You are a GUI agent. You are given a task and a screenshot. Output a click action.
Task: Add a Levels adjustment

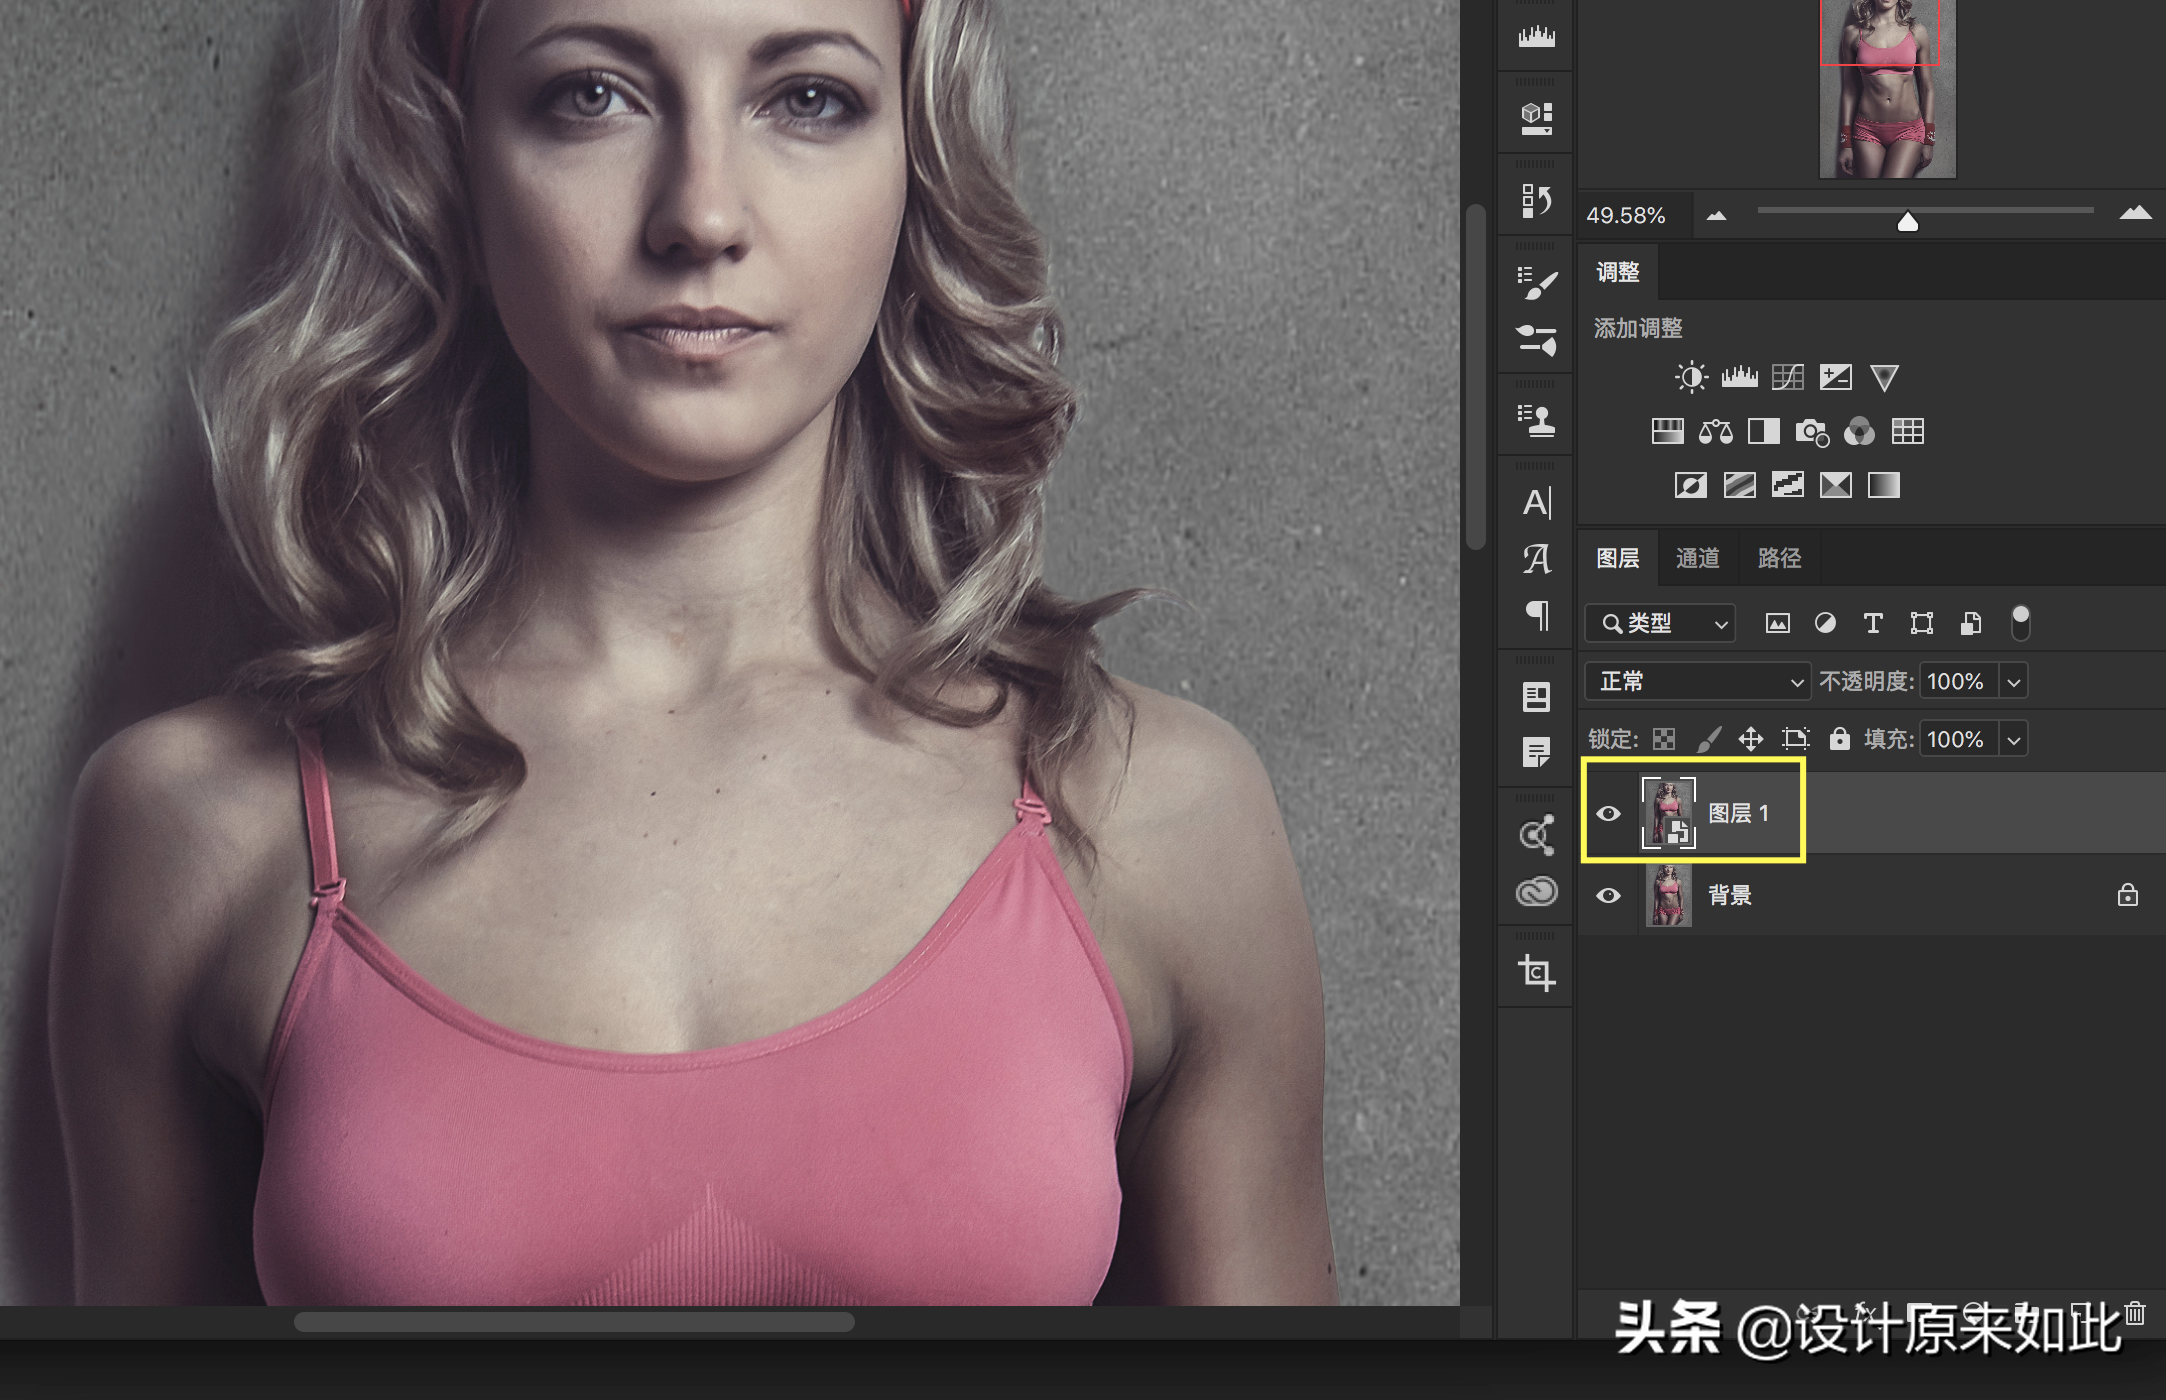[1739, 377]
